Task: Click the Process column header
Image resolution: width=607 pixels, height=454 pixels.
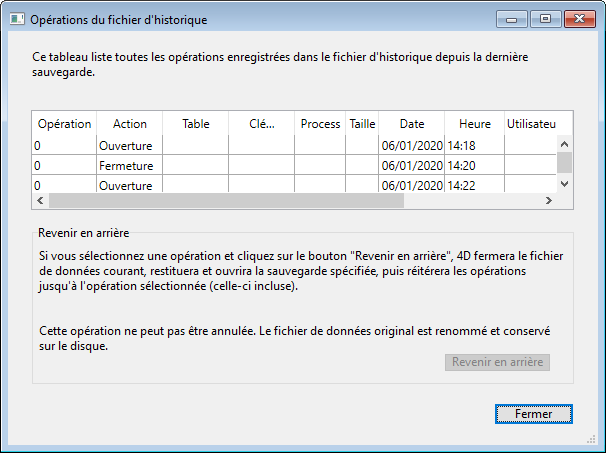Action: click(320, 124)
